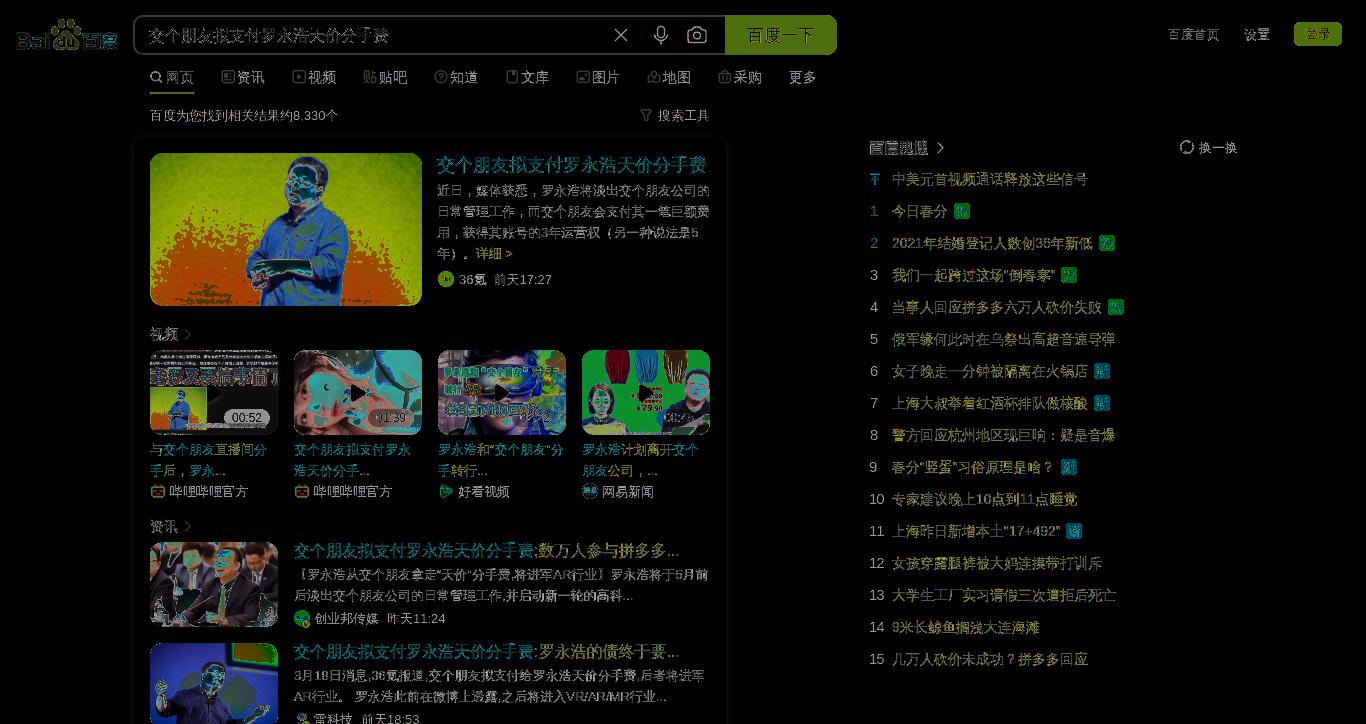Open pinned topic 中美元首视频通话释放这些信号
The image size is (1366, 724).
coord(989,179)
